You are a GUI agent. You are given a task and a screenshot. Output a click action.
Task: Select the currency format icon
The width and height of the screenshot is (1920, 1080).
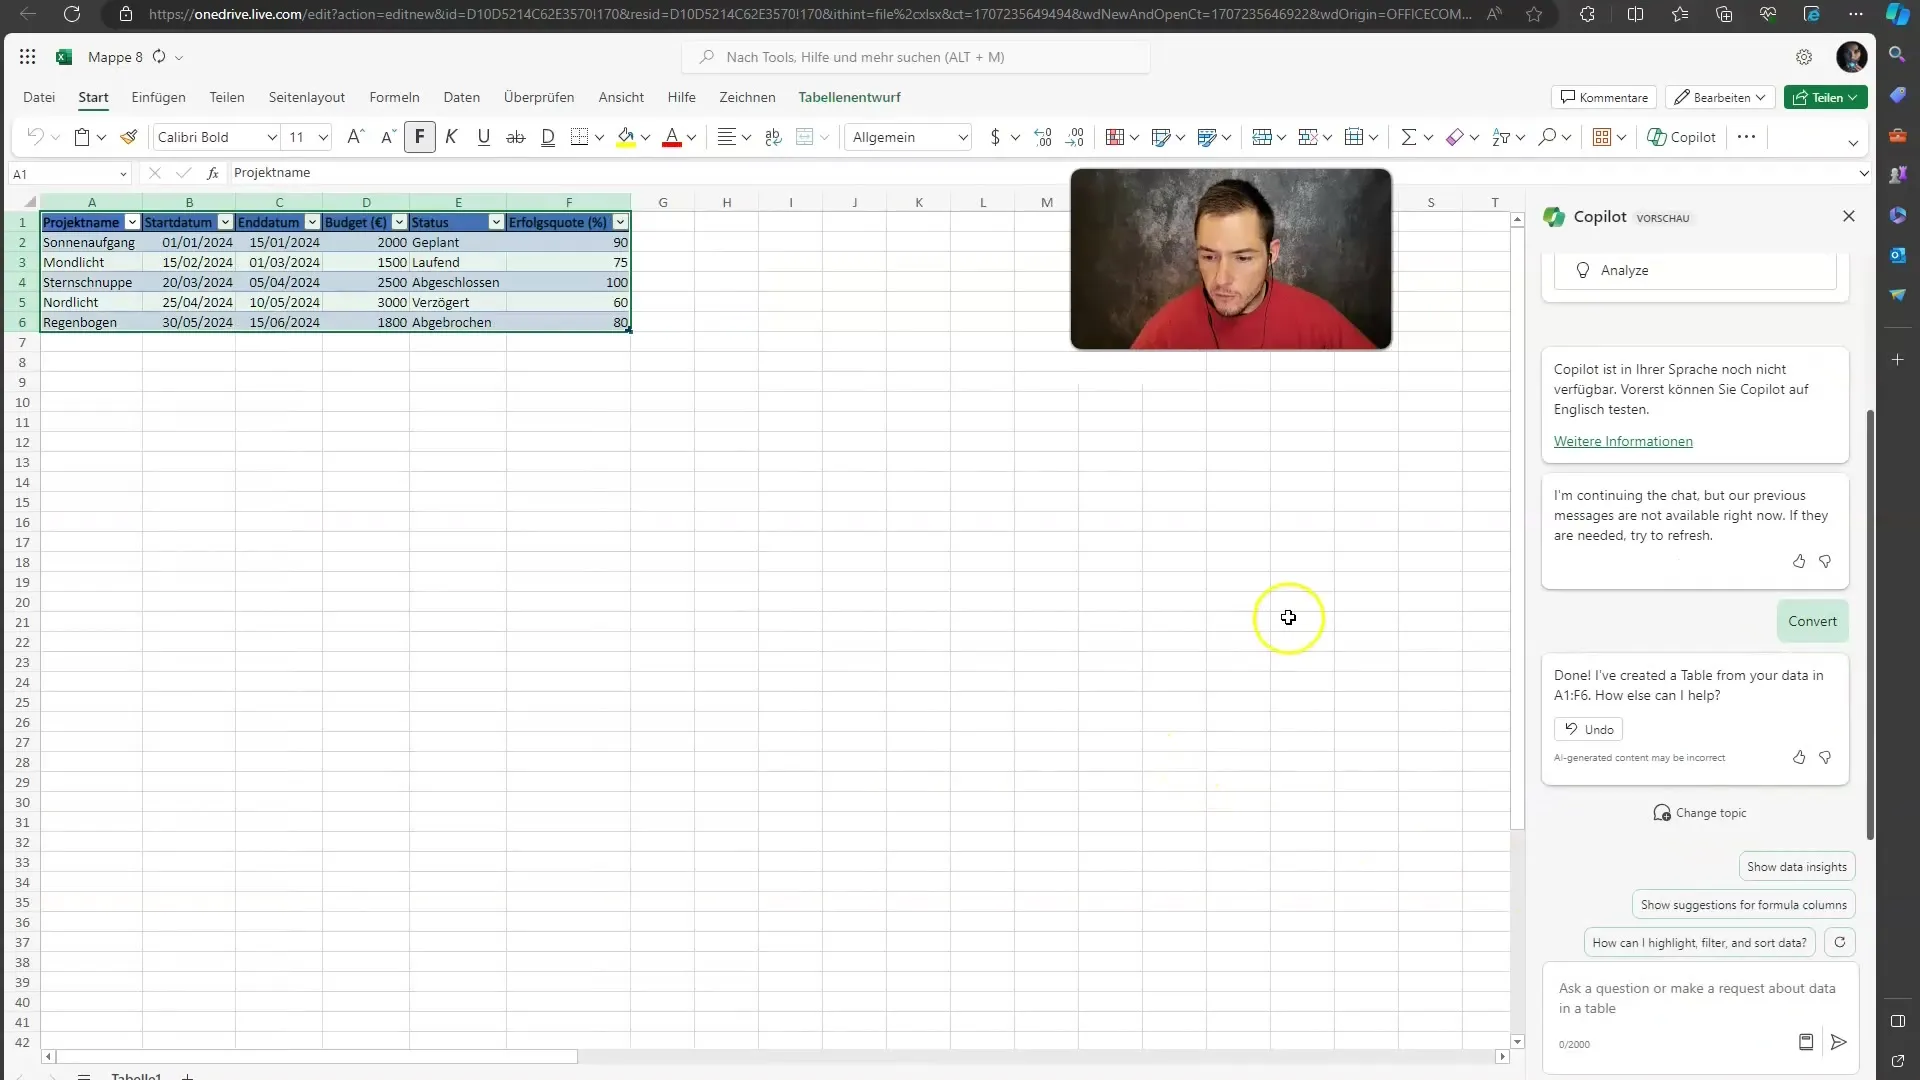994,137
